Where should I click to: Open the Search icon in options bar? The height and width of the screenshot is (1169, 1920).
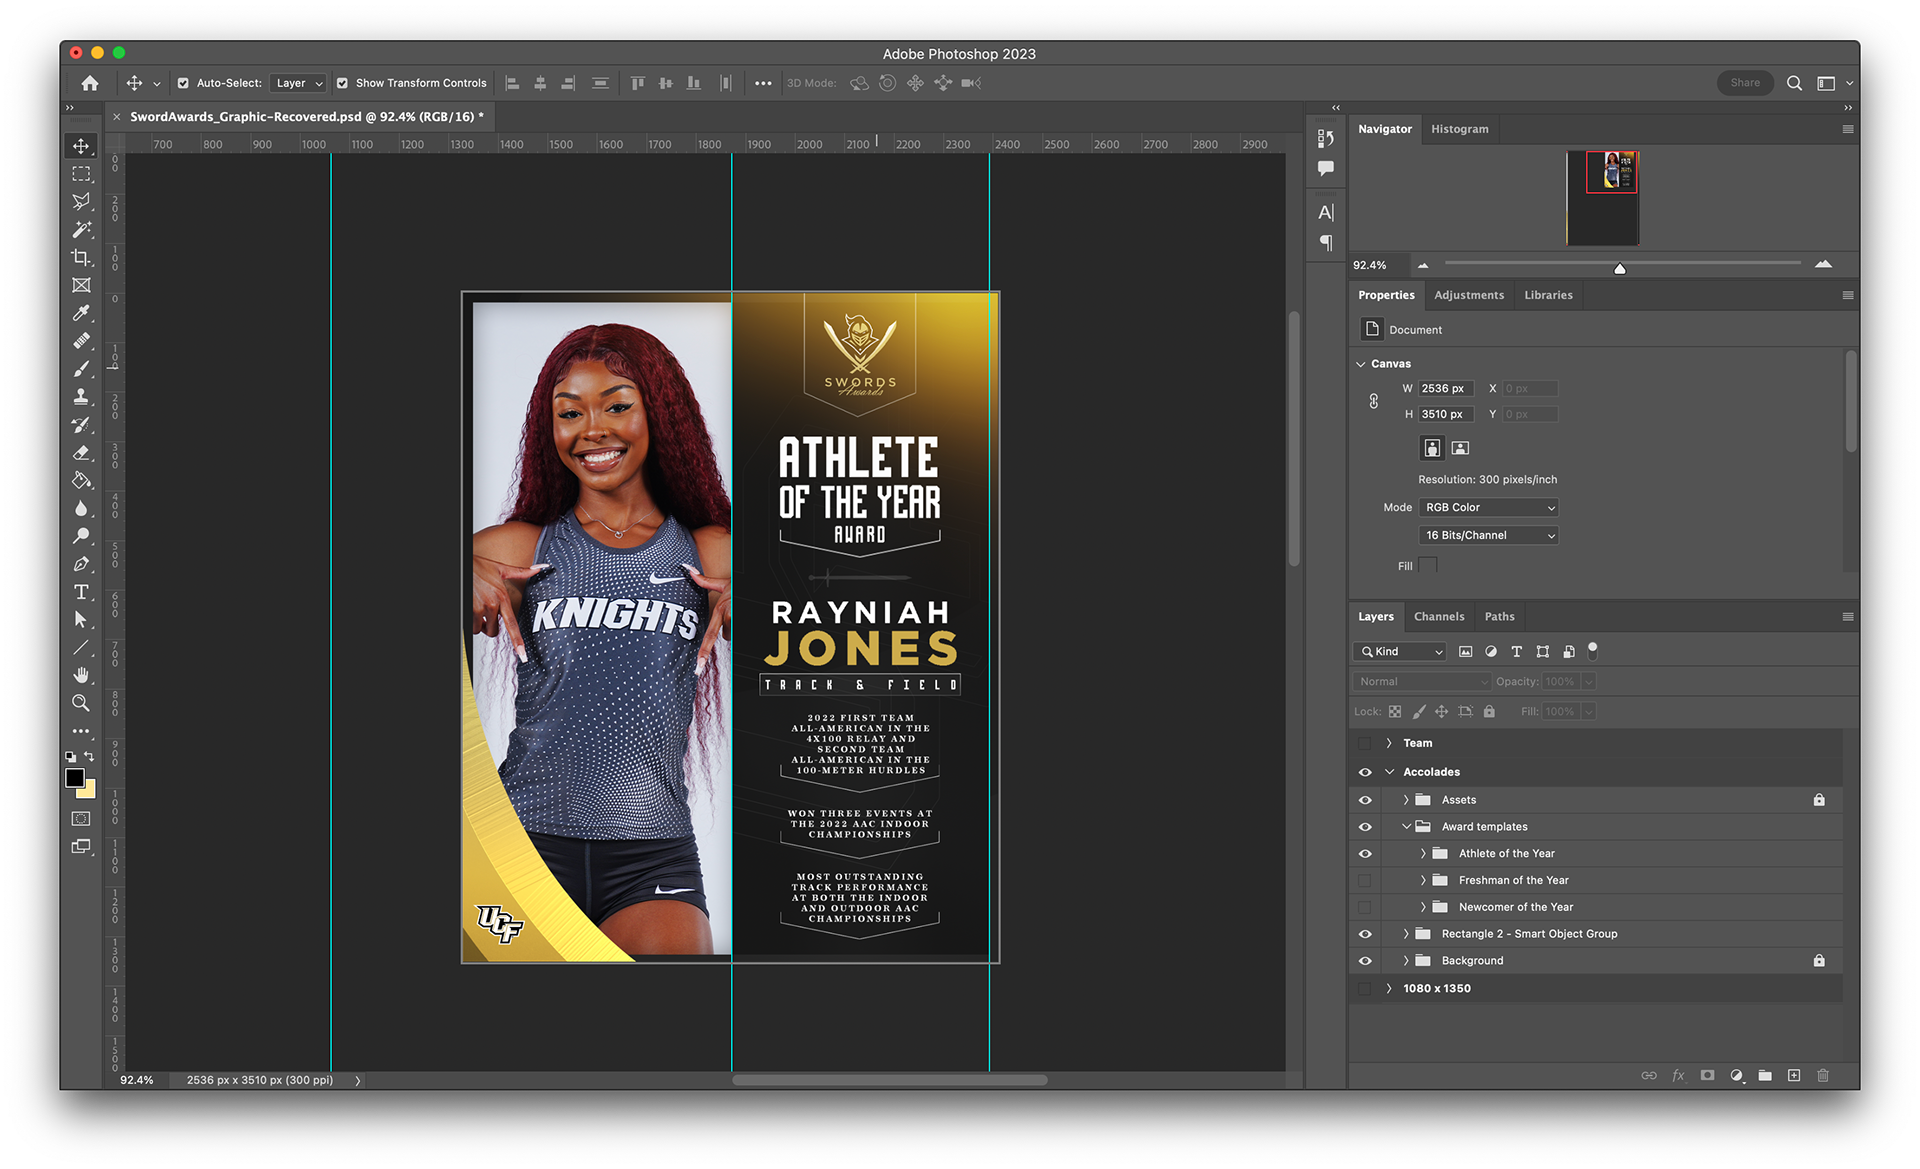coord(1795,83)
